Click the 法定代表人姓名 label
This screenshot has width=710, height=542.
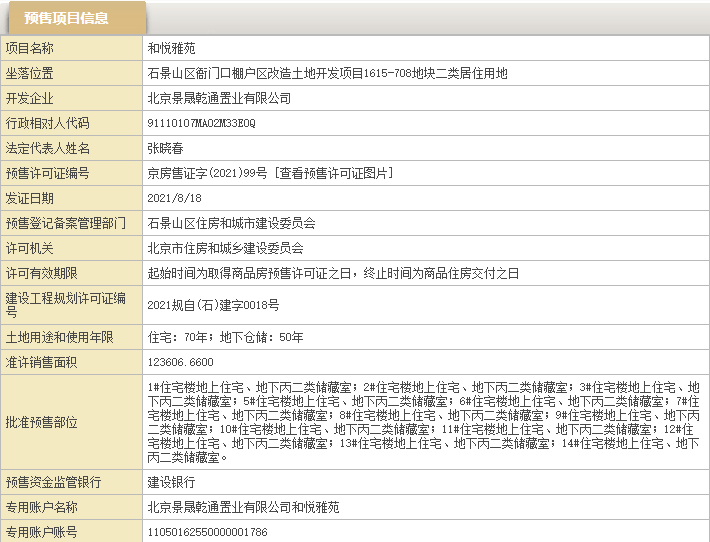[x=48, y=148]
